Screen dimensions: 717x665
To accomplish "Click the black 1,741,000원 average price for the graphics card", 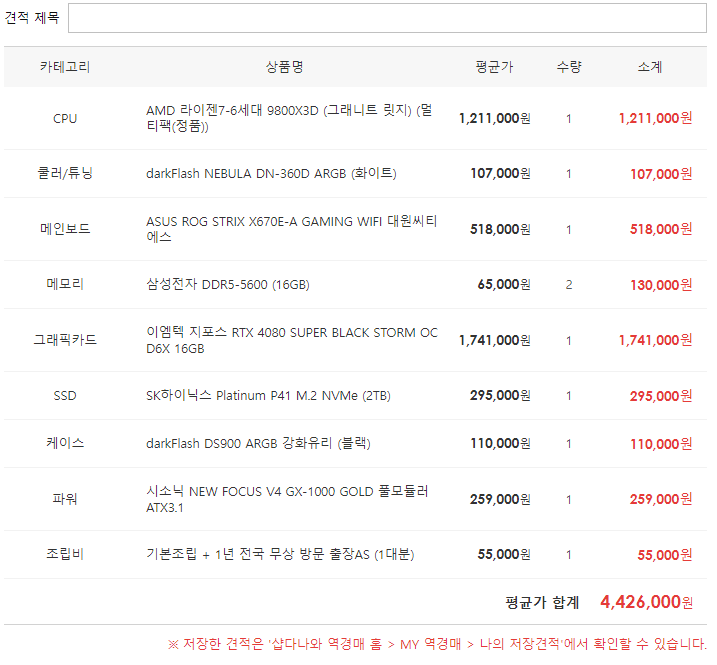I will click(x=495, y=340).
